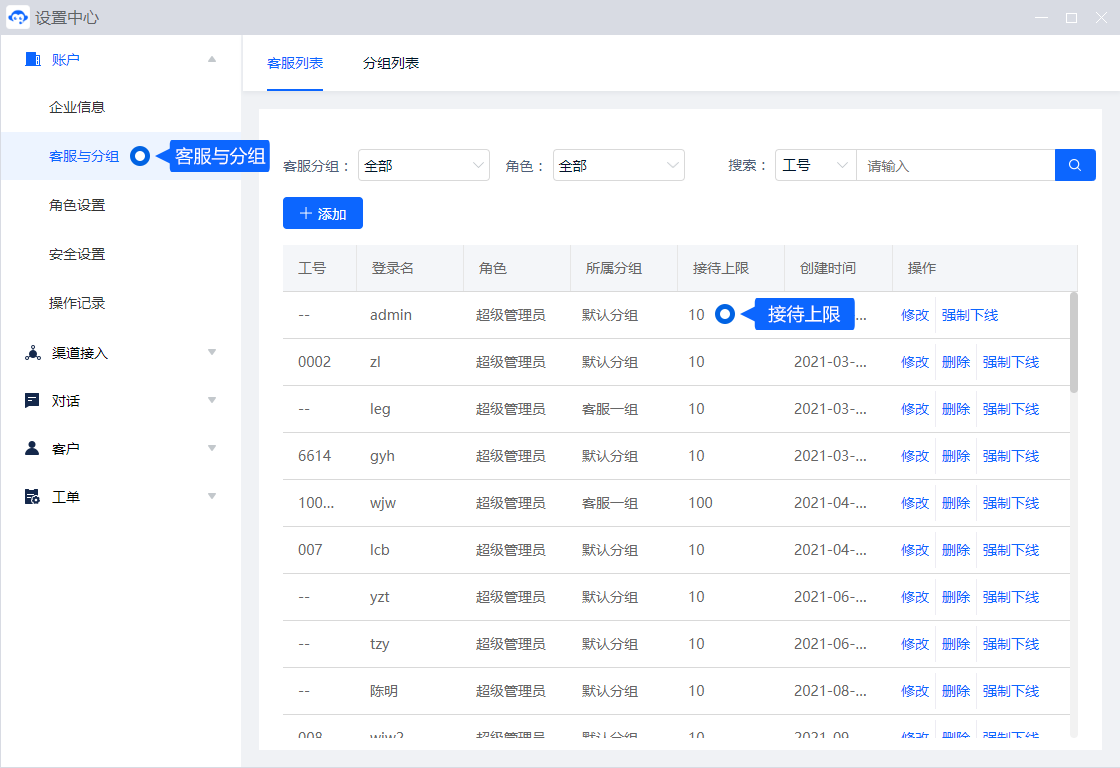Click 强制下线 for zl row
1120x768 pixels.
1011,362
